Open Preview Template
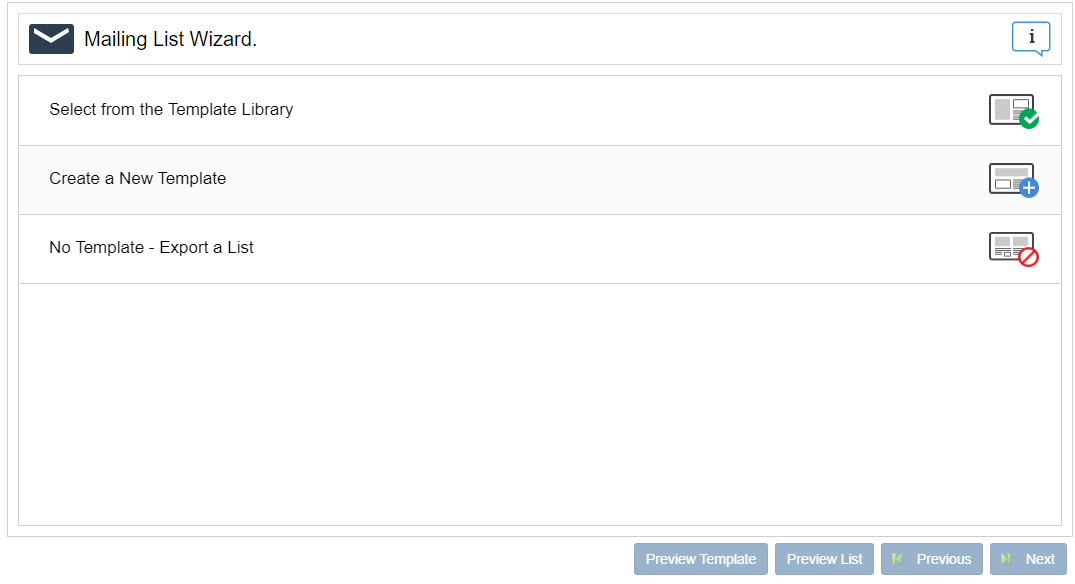Image resolution: width=1075 pixels, height=584 pixels. point(701,559)
